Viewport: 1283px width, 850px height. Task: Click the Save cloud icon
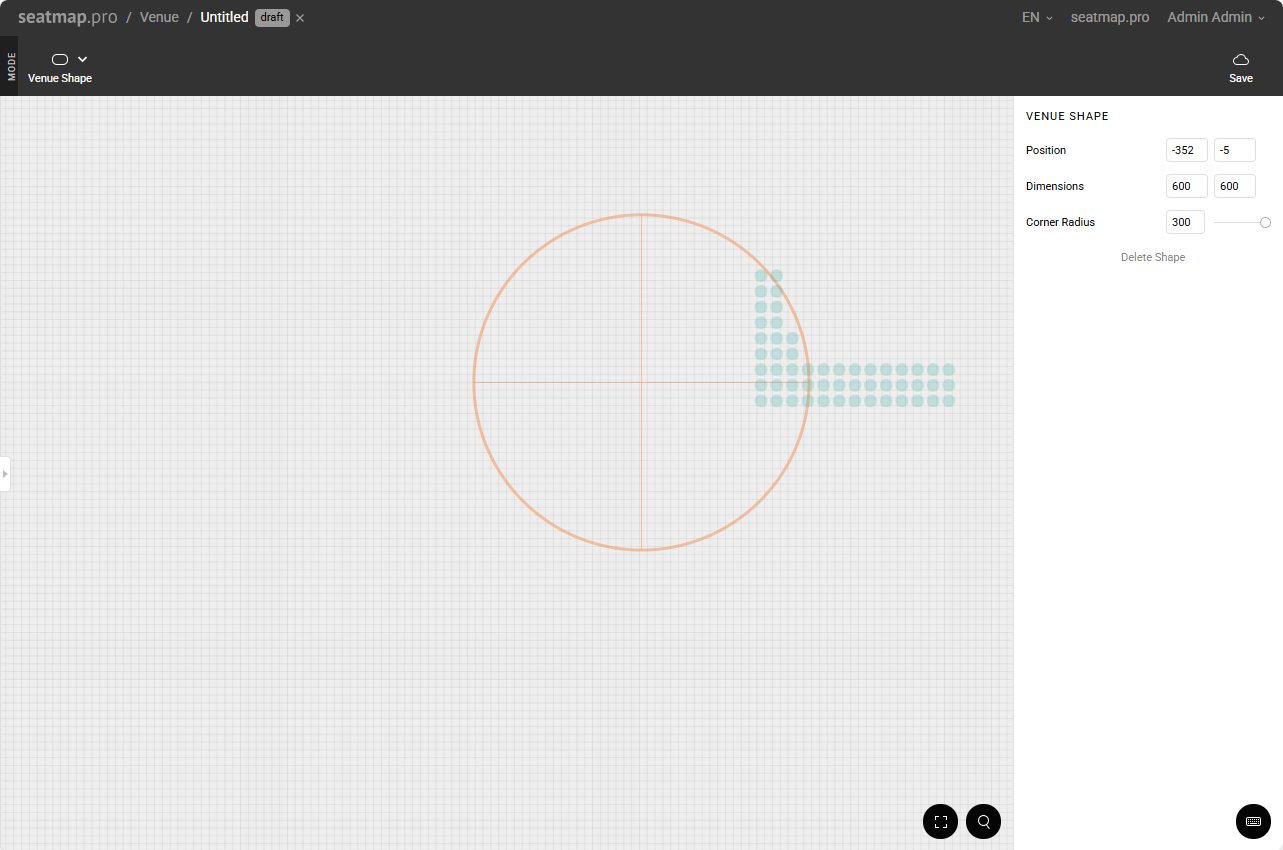1240,60
